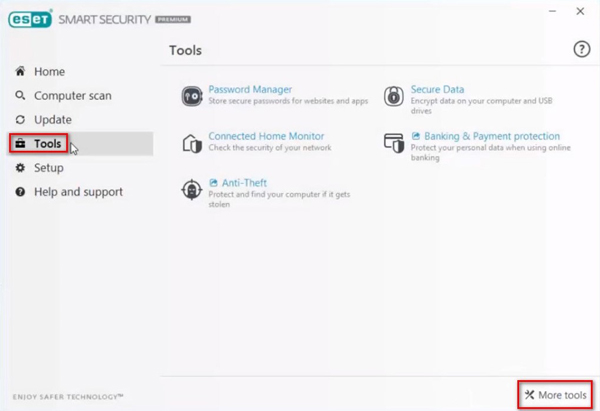
Task: Click the Password Manager safe icon
Action: (192, 96)
